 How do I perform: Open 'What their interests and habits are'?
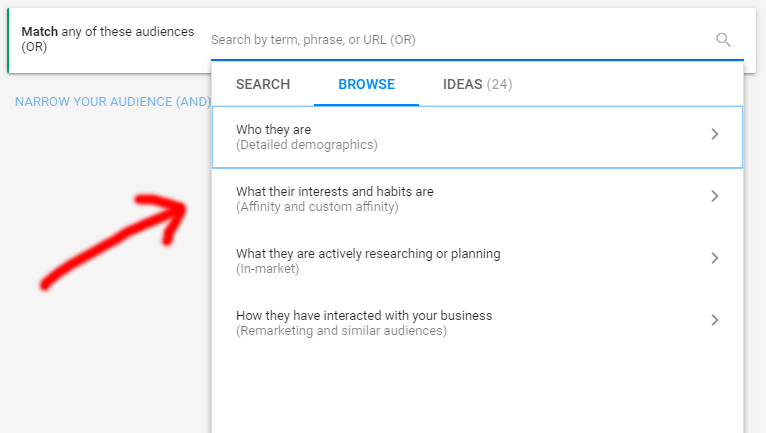(x=335, y=191)
